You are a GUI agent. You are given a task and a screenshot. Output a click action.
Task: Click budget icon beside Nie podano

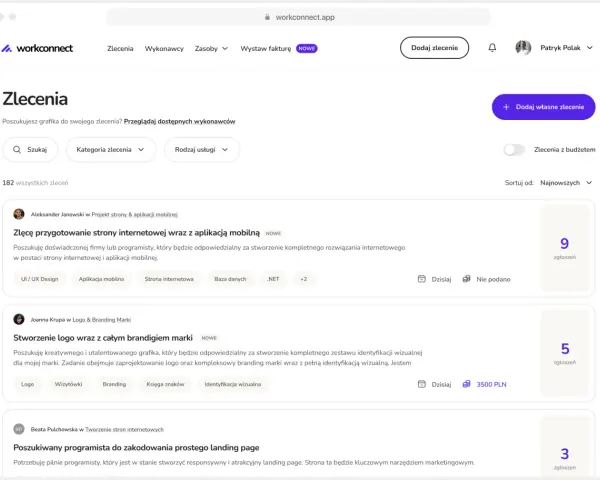tap(466, 279)
